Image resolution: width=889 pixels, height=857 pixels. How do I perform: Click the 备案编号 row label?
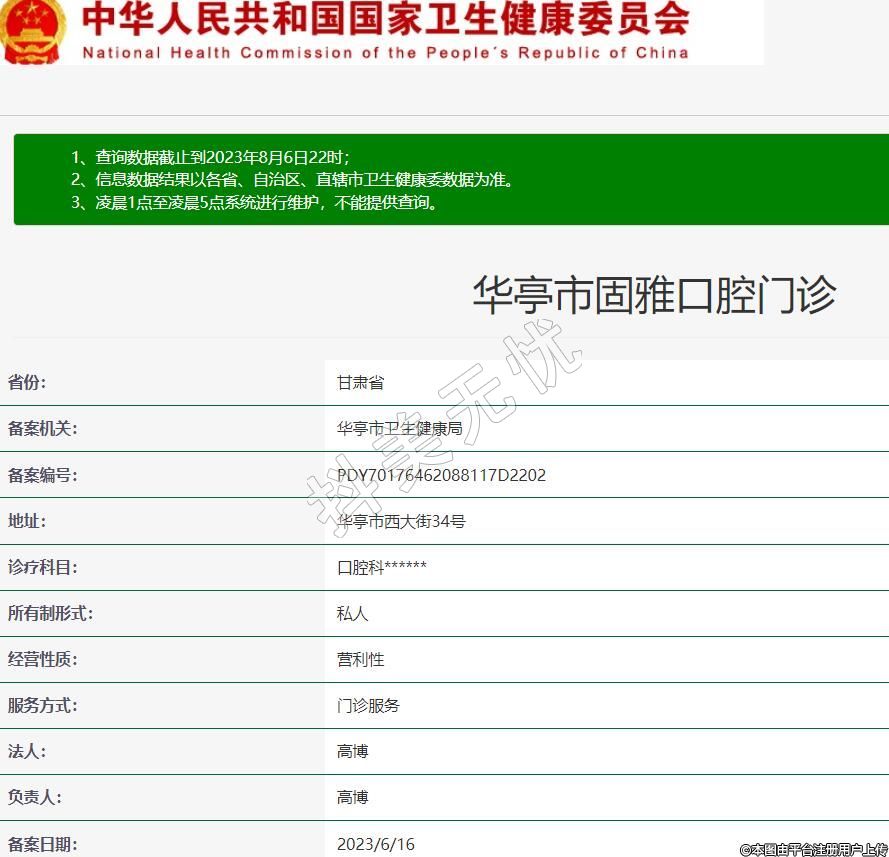pos(42,475)
